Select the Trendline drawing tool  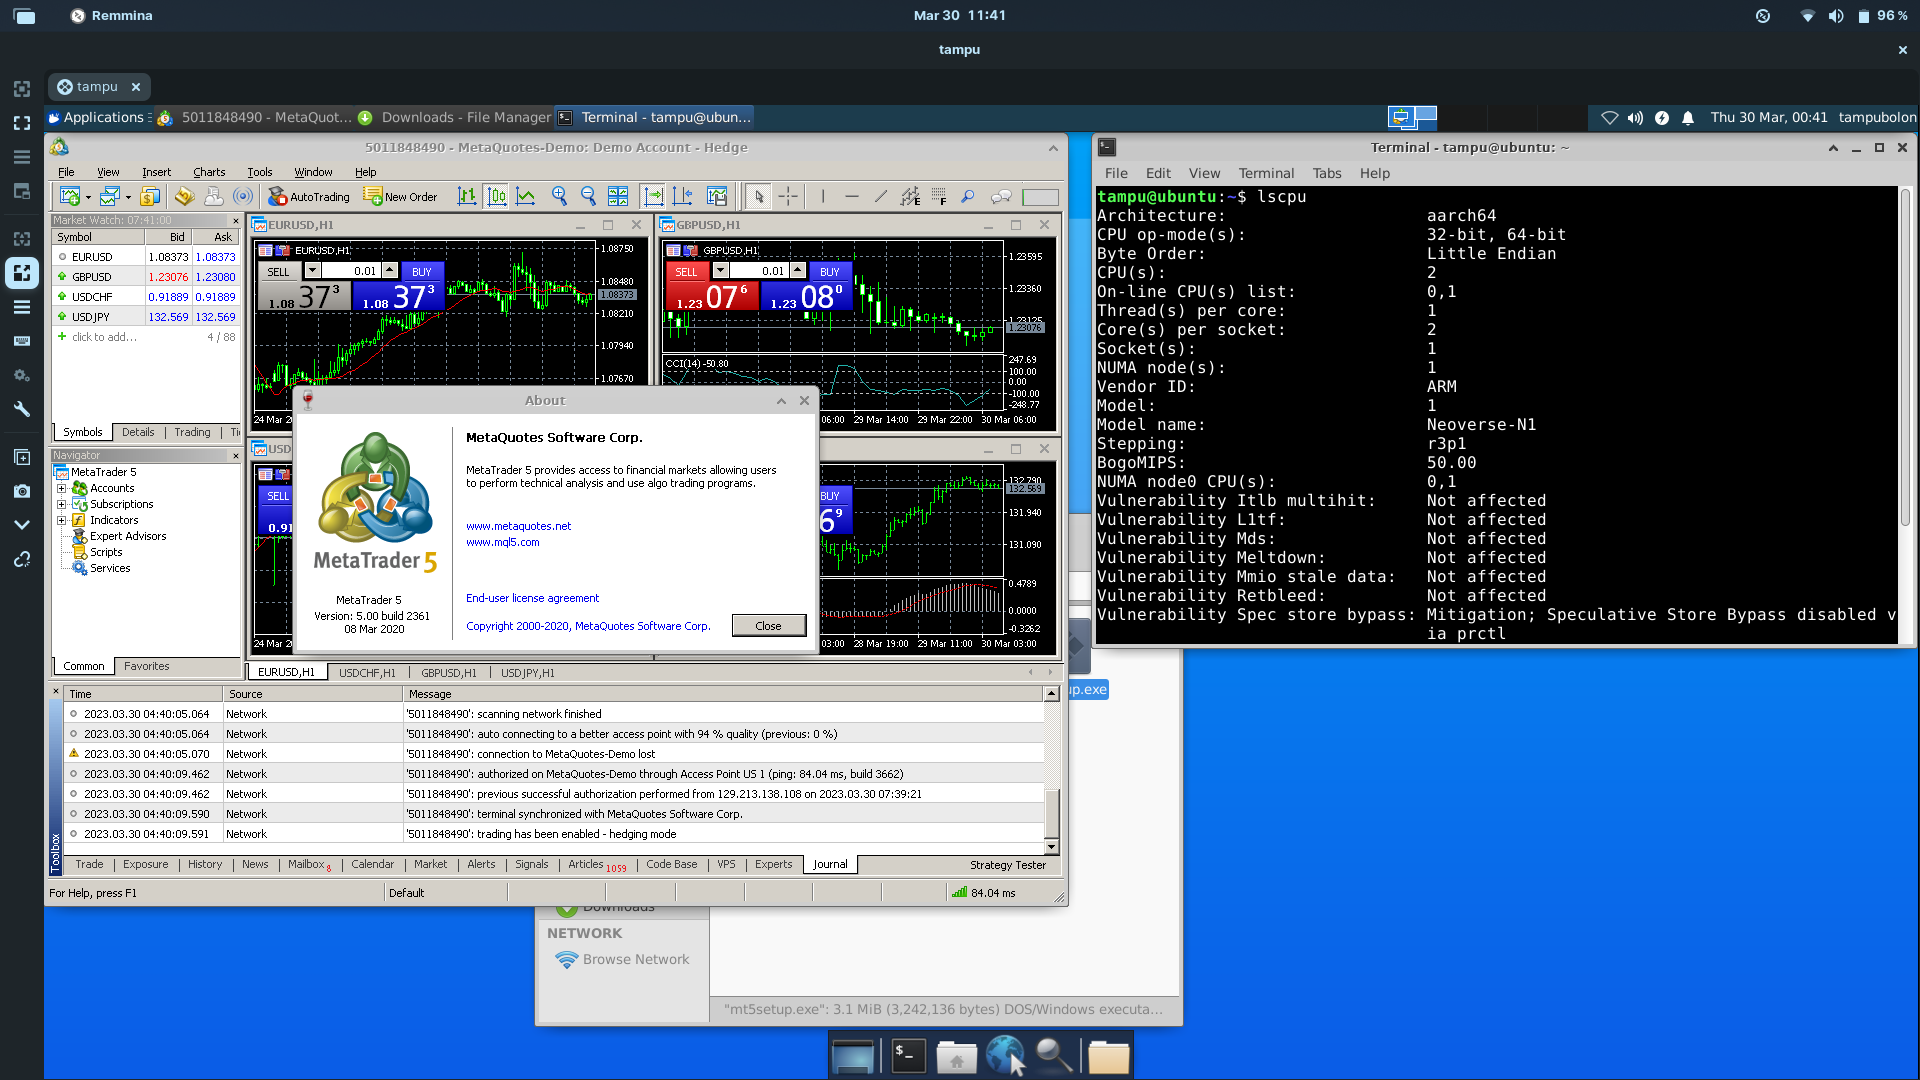pyautogui.click(x=881, y=197)
